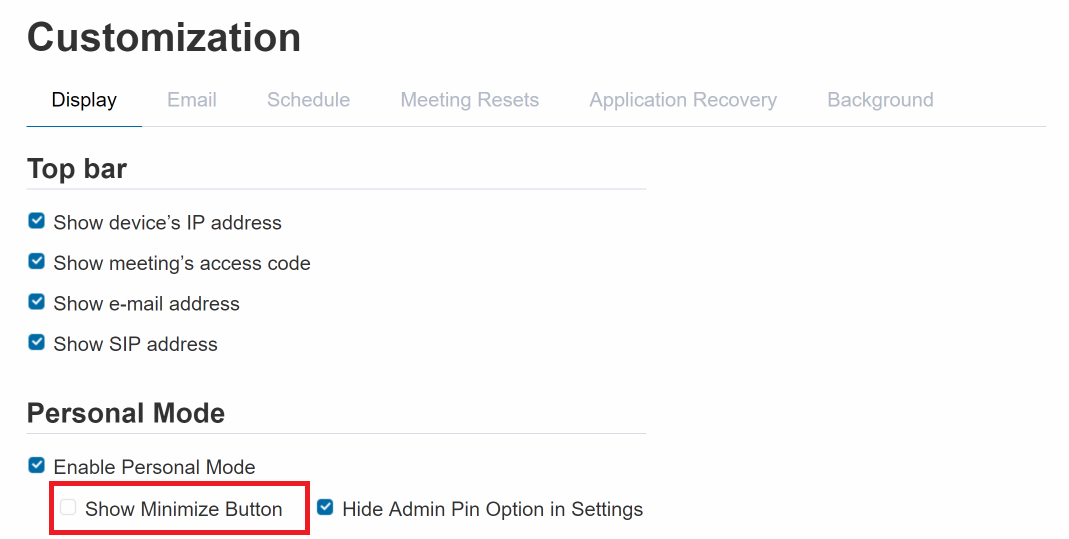This screenshot has height=539, width=1069.
Task: Tick the Show Minimize Button checkbox
Action: (x=68, y=508)
